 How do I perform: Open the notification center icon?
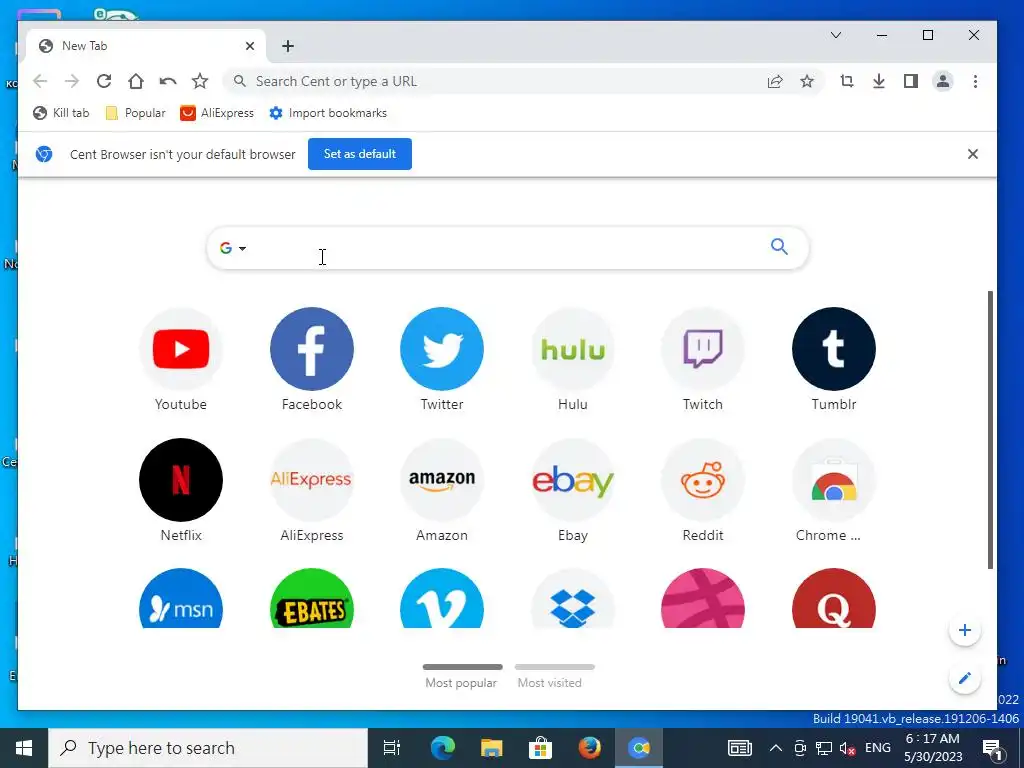coord(993,750)
